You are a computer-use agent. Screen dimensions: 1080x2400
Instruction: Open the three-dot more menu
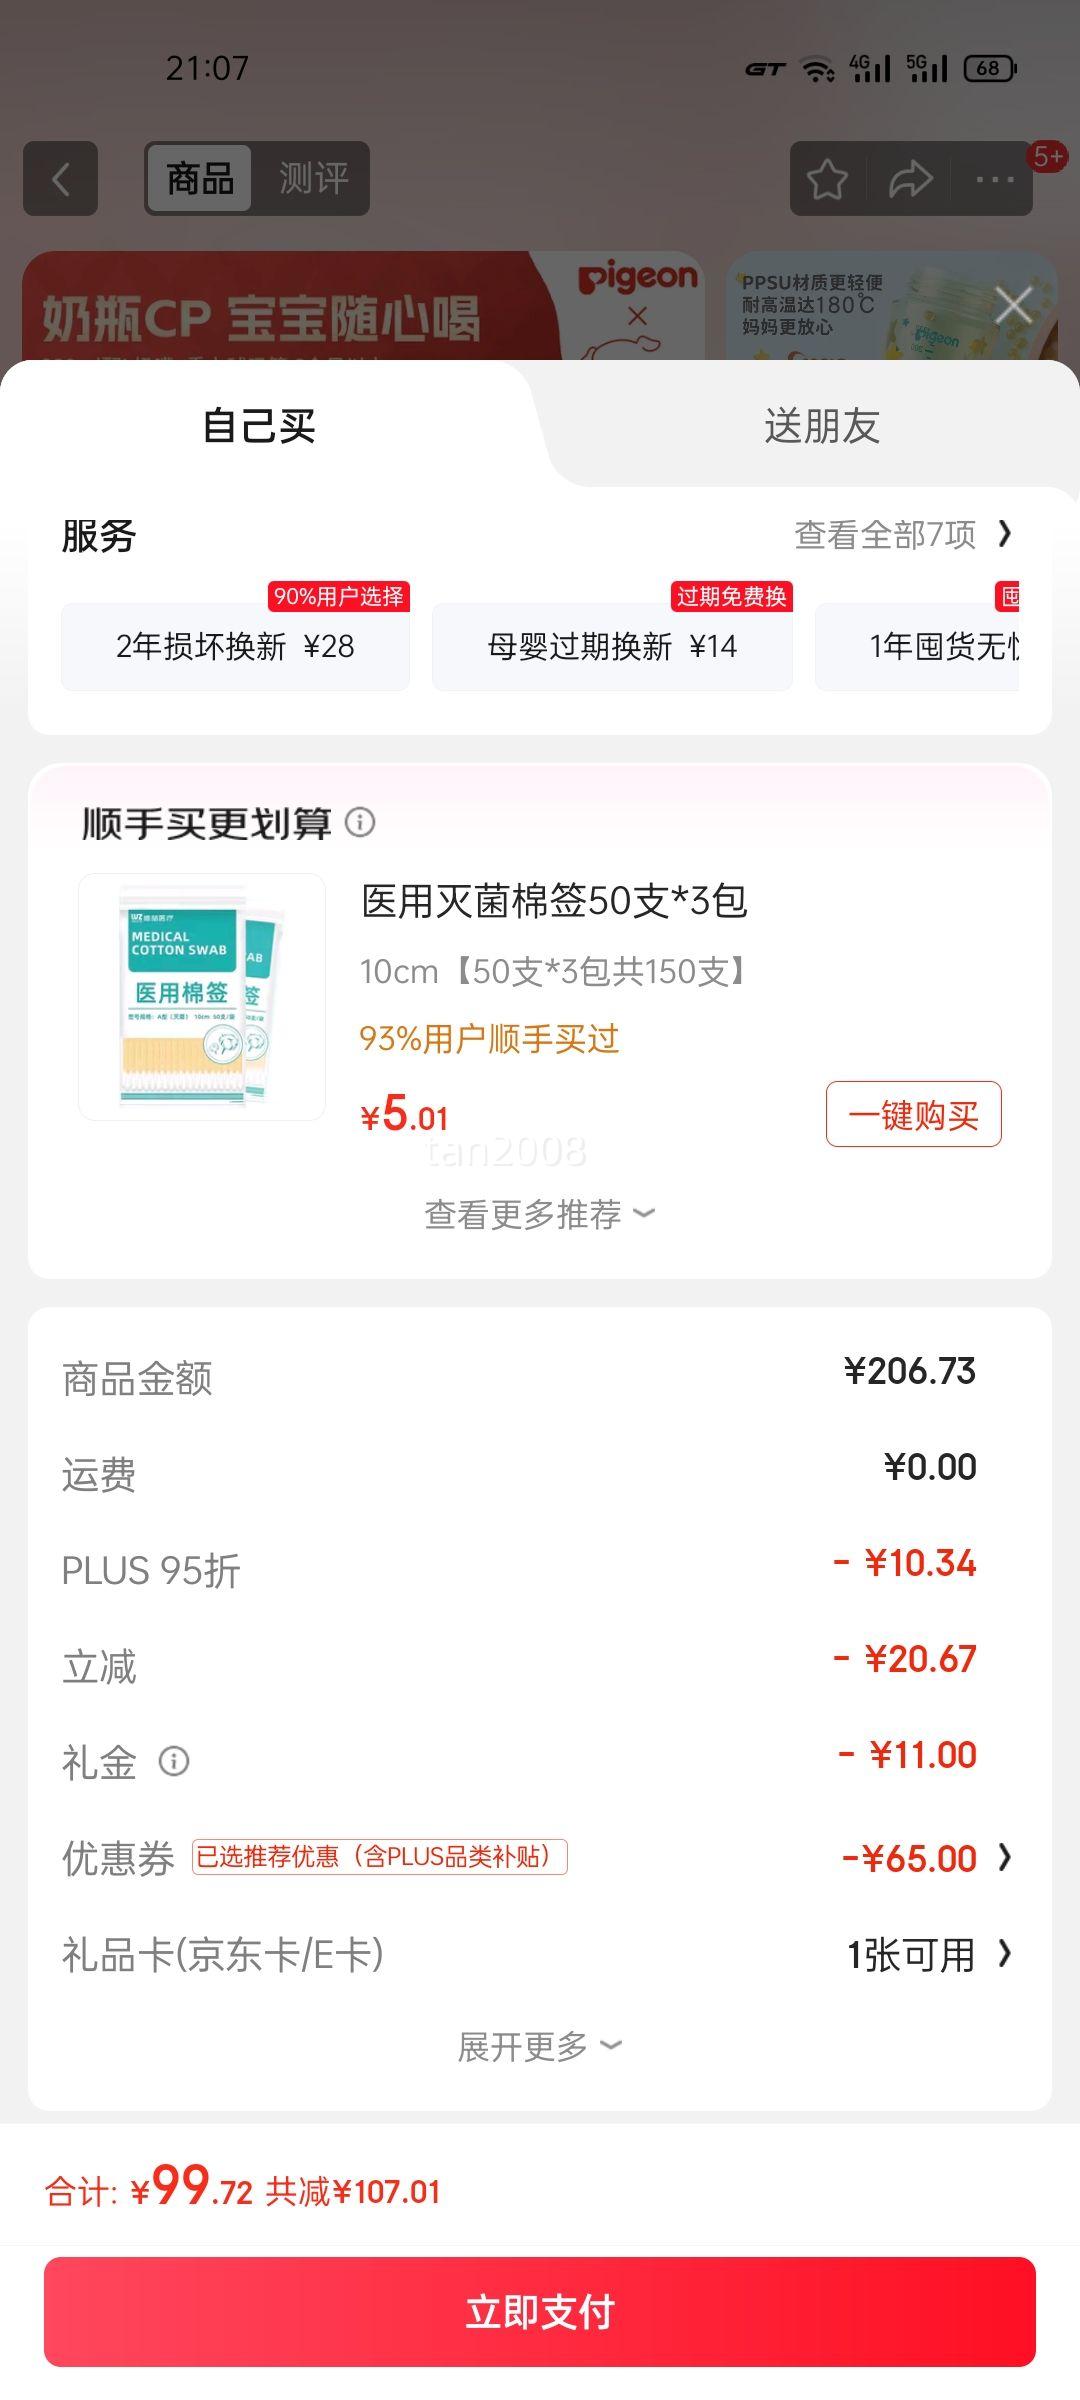tap(994, 180)
